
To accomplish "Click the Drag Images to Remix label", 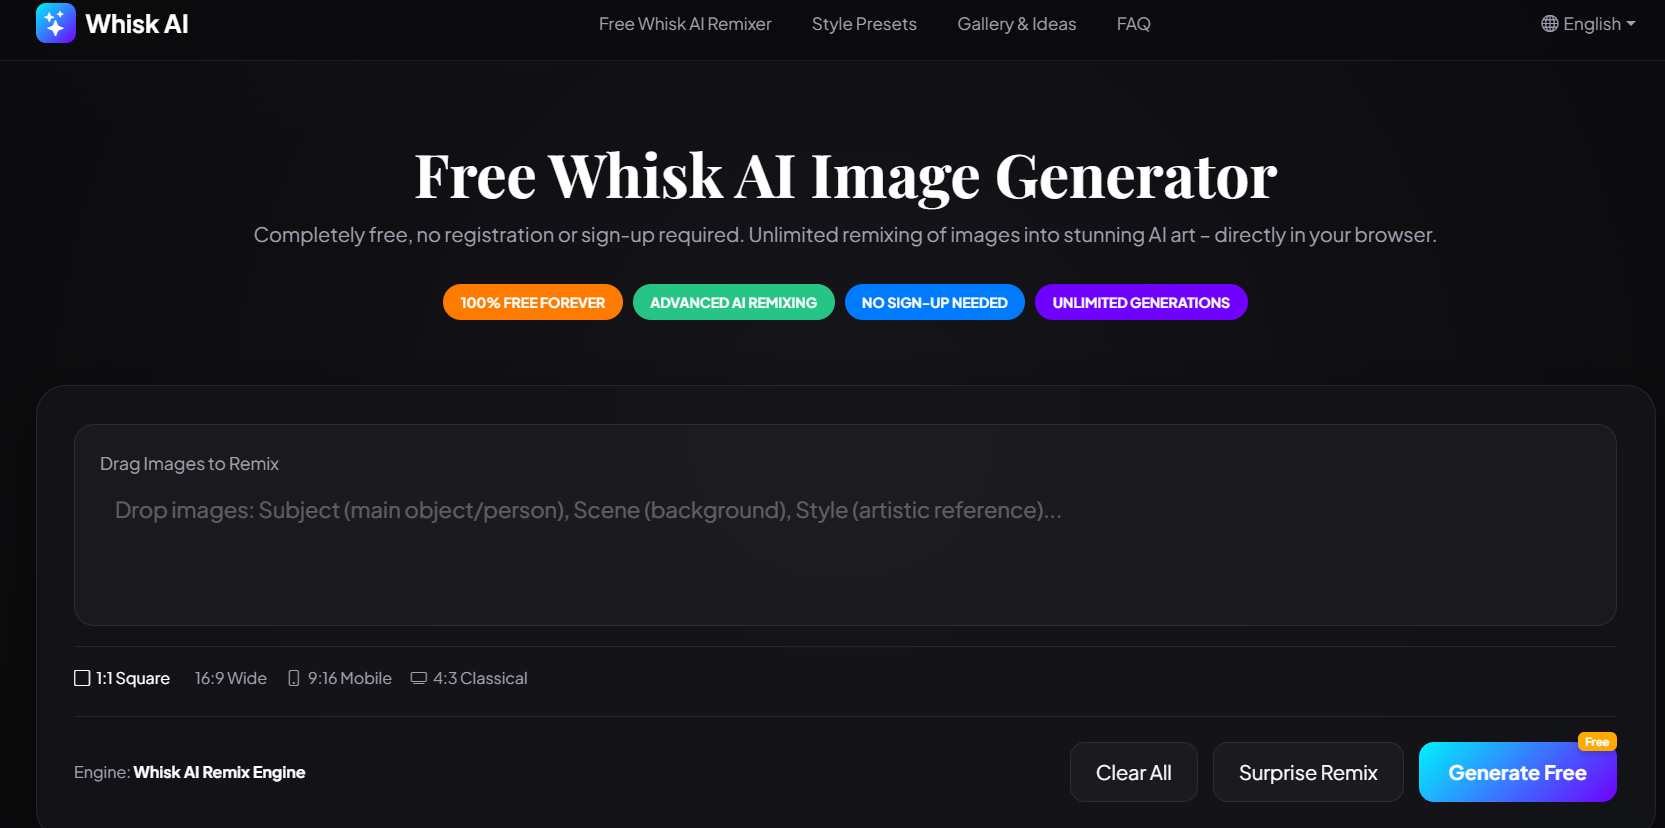I will [189, 464].
